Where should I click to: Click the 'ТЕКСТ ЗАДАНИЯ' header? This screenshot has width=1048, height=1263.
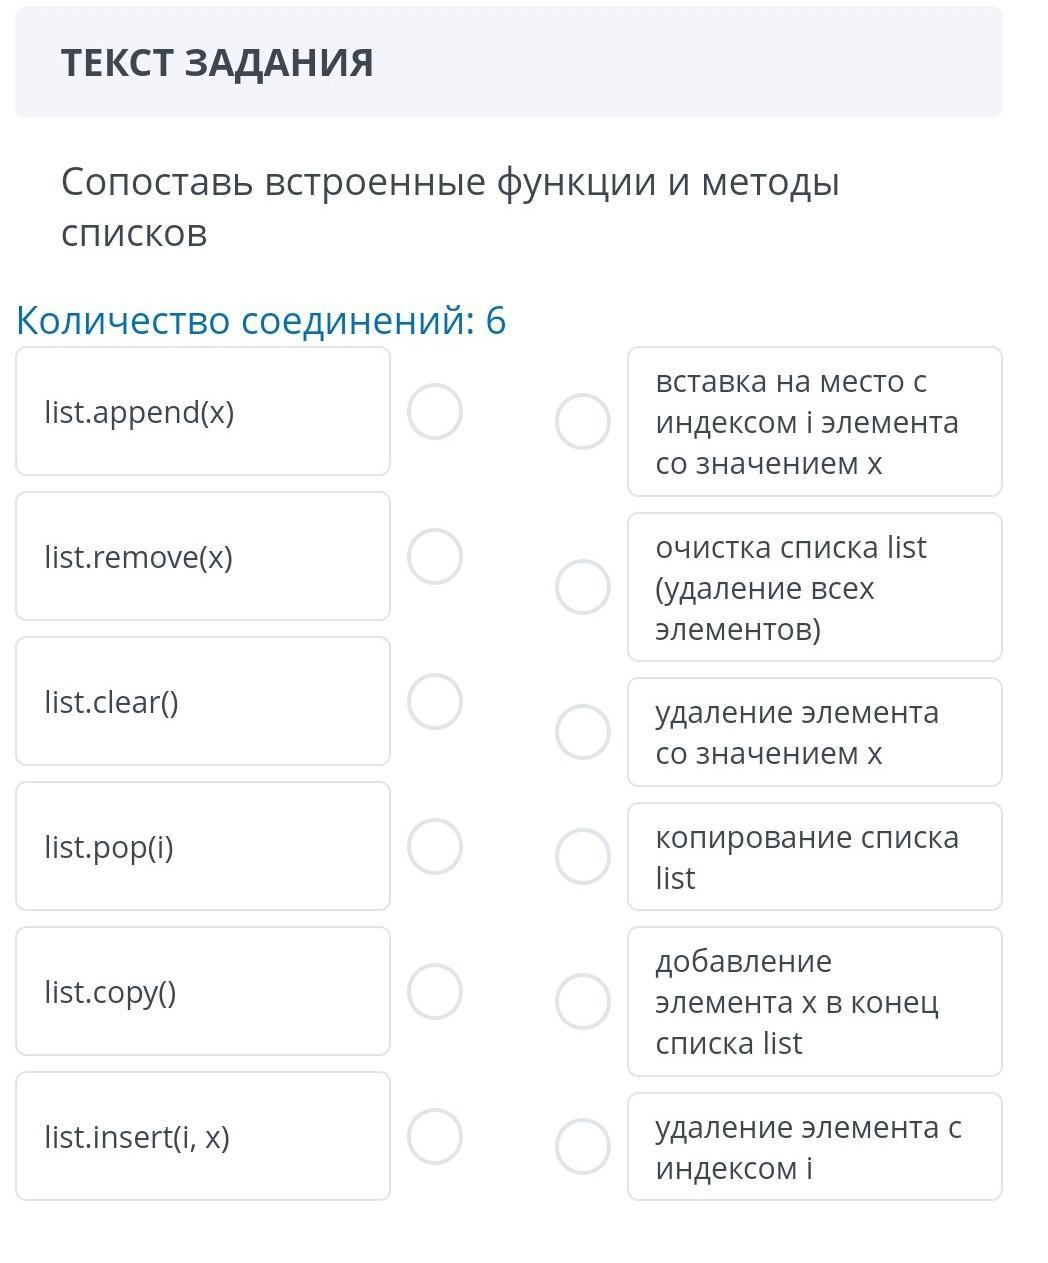coord(217,63)
